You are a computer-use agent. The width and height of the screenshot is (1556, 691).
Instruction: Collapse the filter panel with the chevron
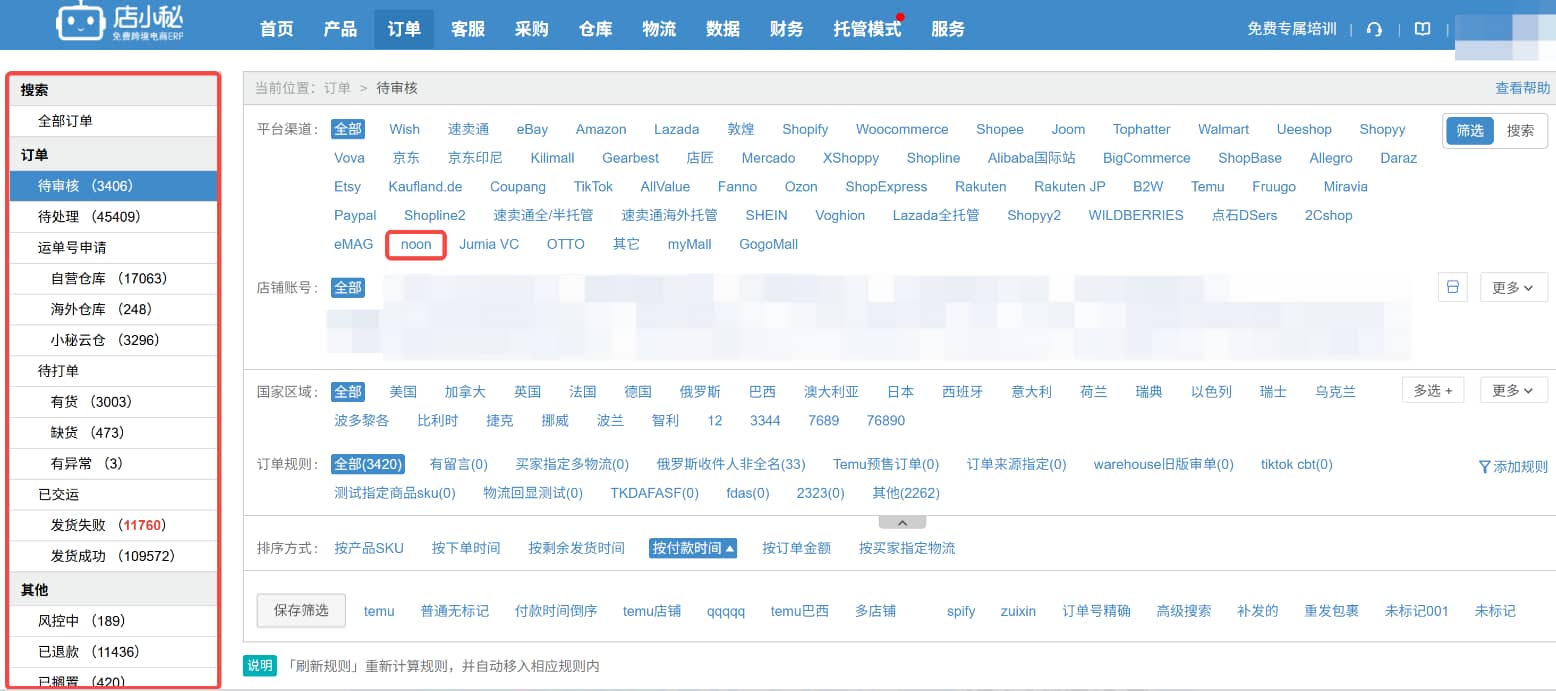coord(902,522)
